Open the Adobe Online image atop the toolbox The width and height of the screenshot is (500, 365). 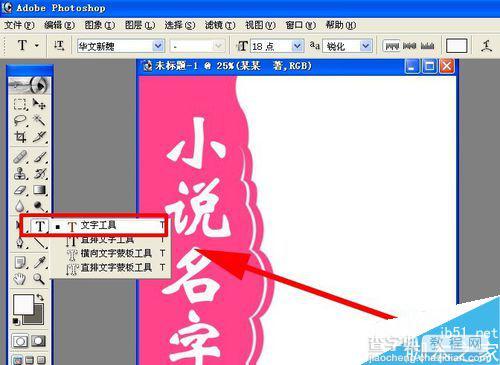click(30, 86)
